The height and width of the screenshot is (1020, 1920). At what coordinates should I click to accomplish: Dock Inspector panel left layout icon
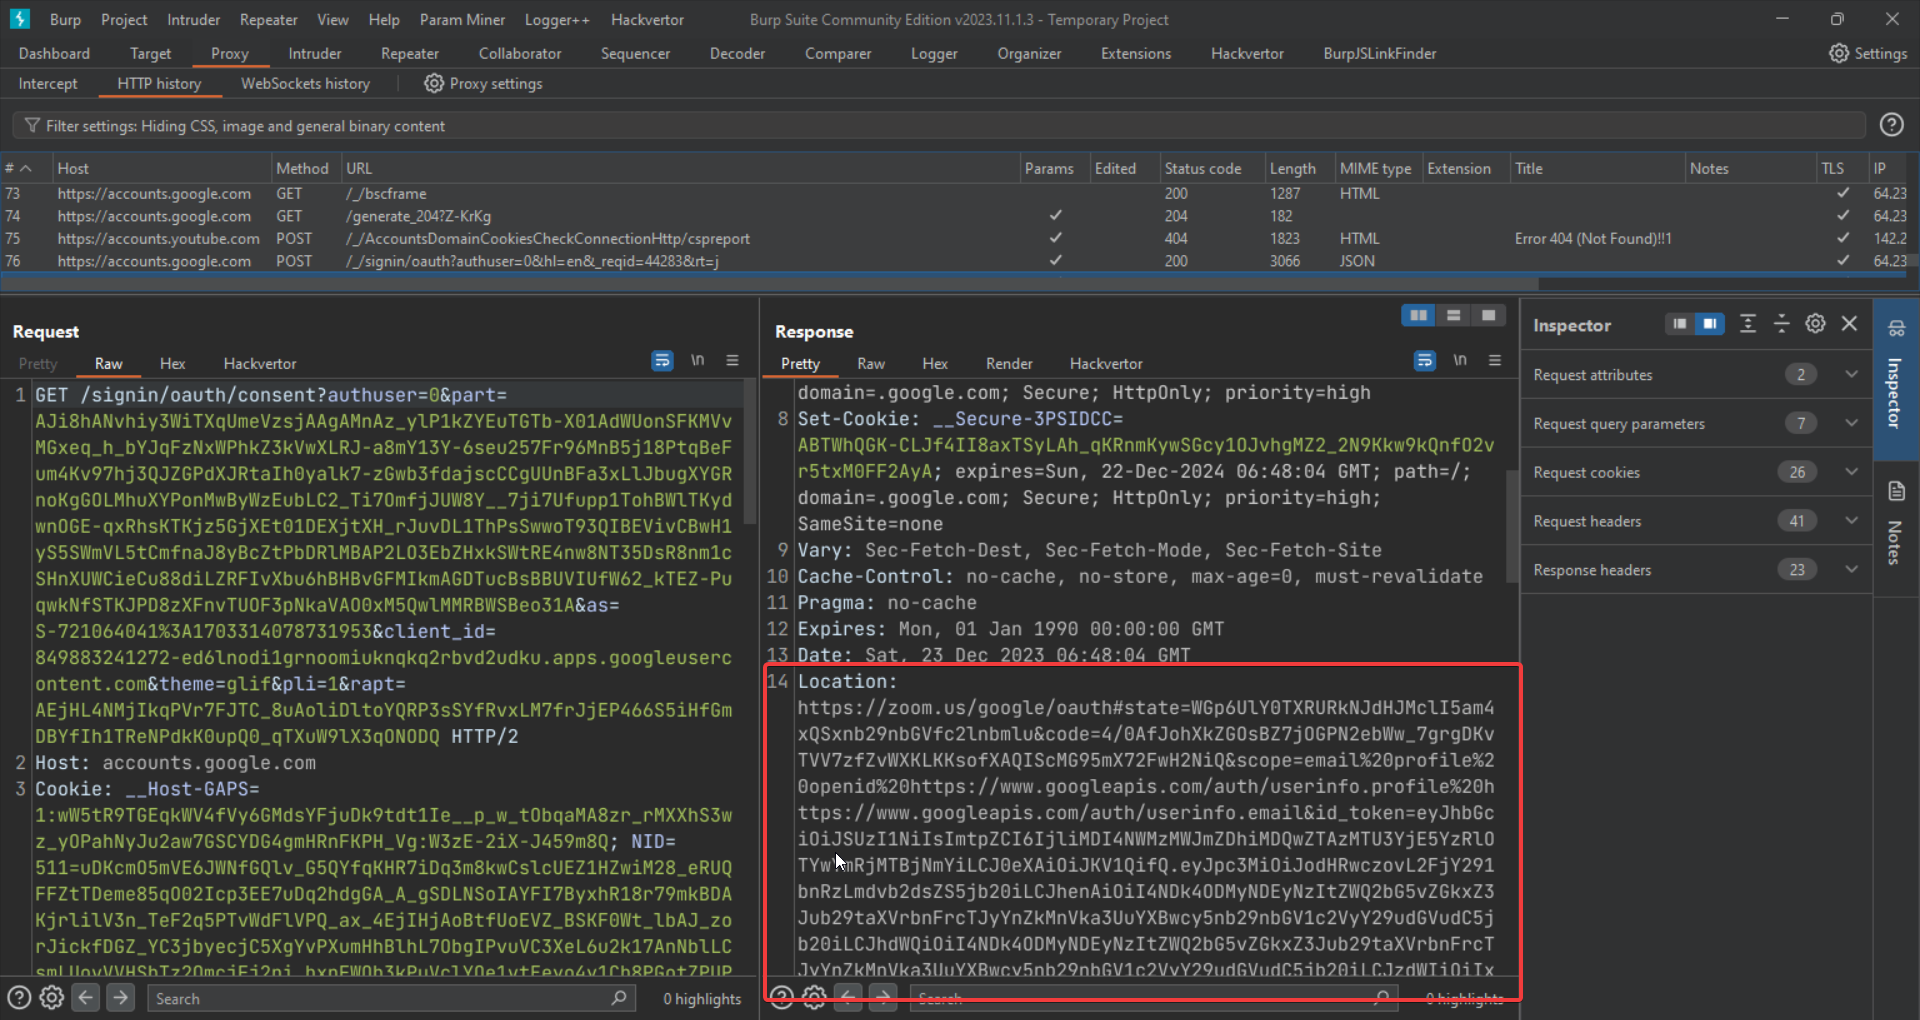point(1680,324)
